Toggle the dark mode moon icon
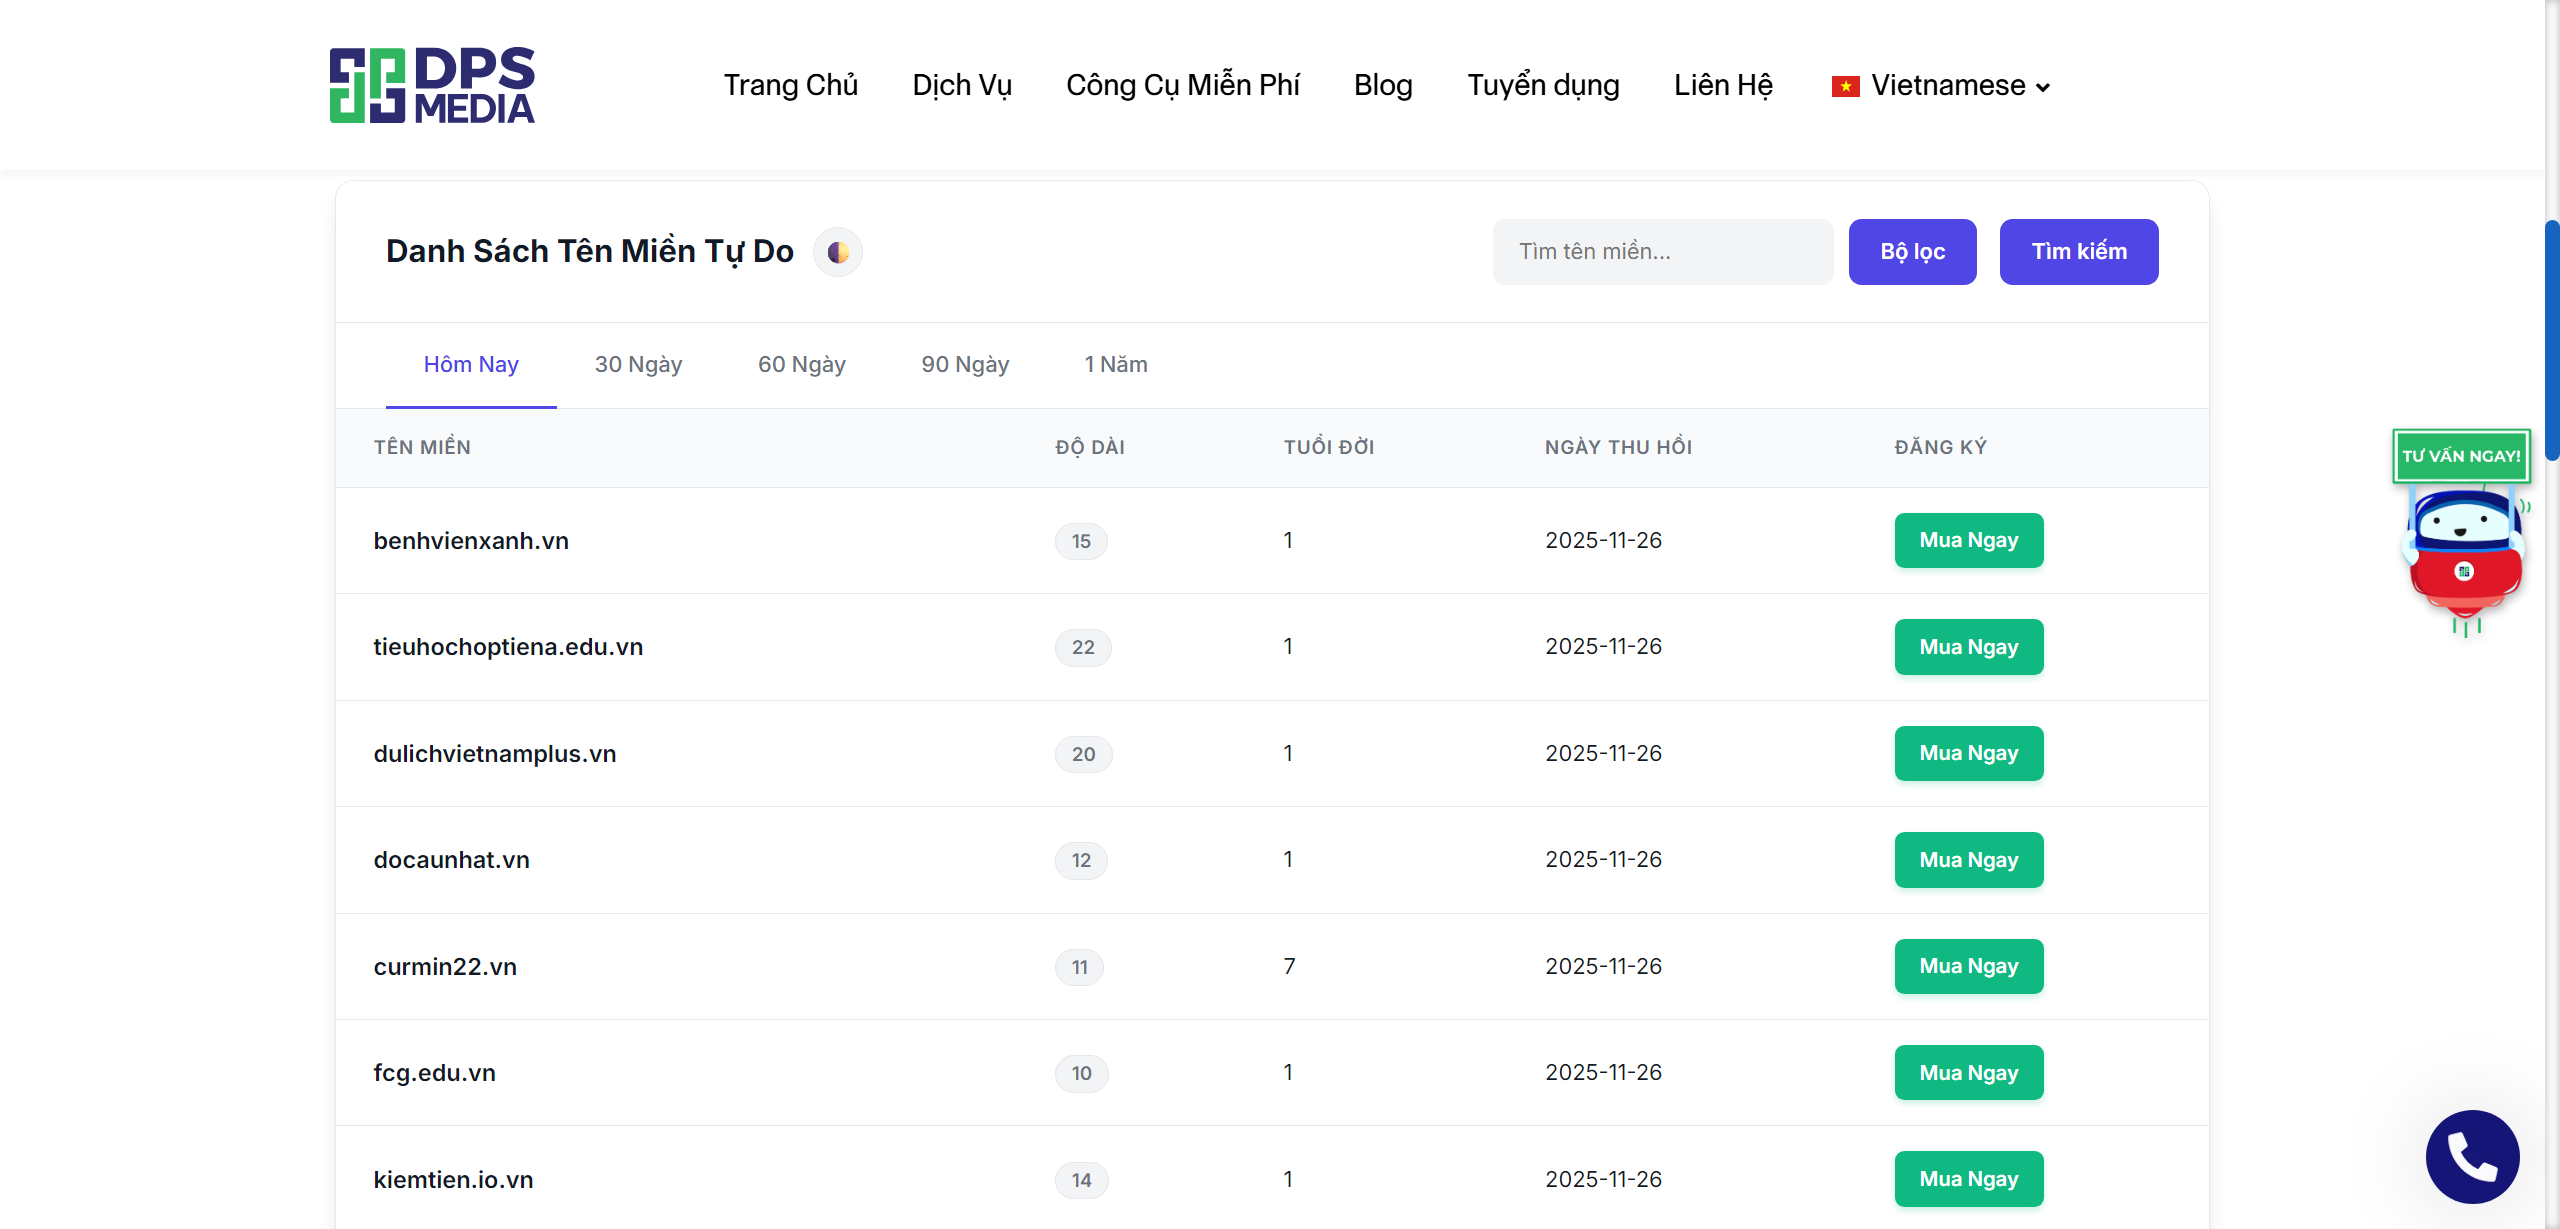Image resolution: width=2560 pixels, height=1229 pixels. coord(838,252)
